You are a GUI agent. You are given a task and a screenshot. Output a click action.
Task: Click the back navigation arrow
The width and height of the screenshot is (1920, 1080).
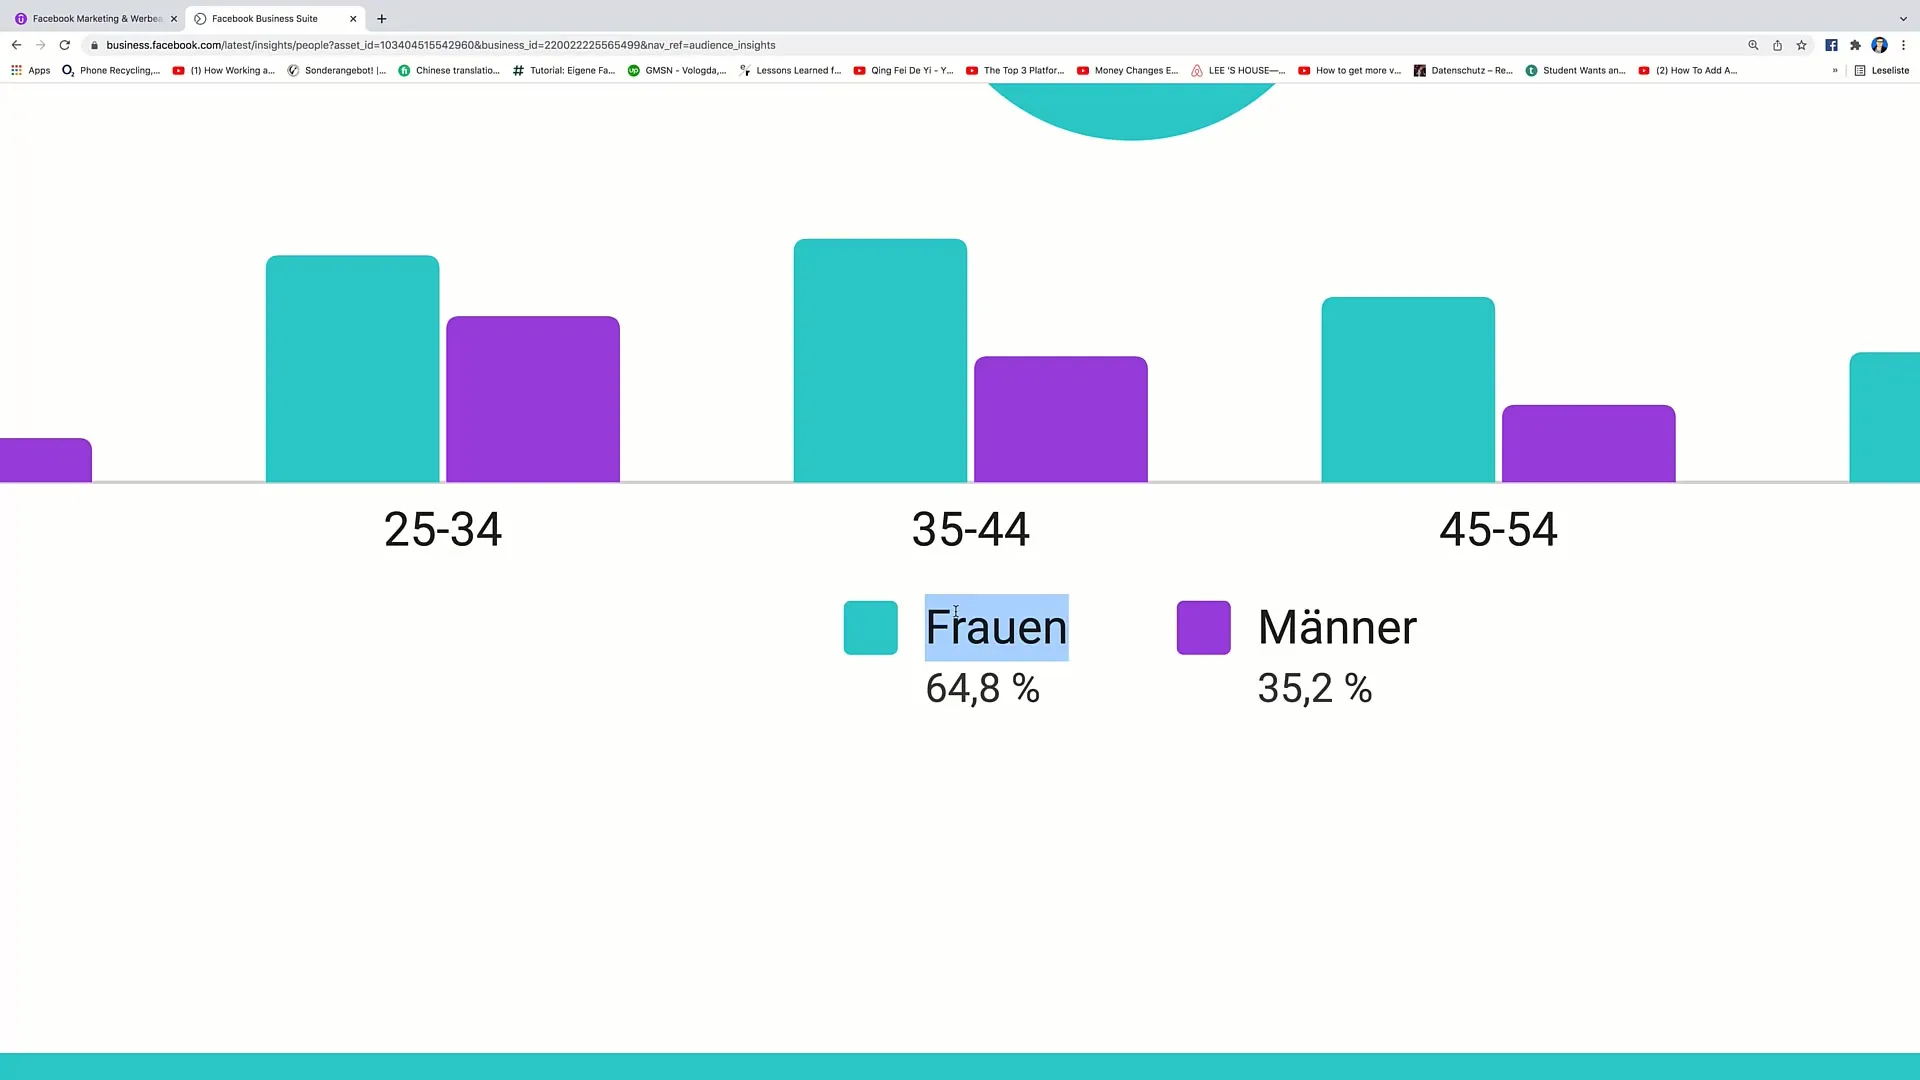tap(16, 45)
